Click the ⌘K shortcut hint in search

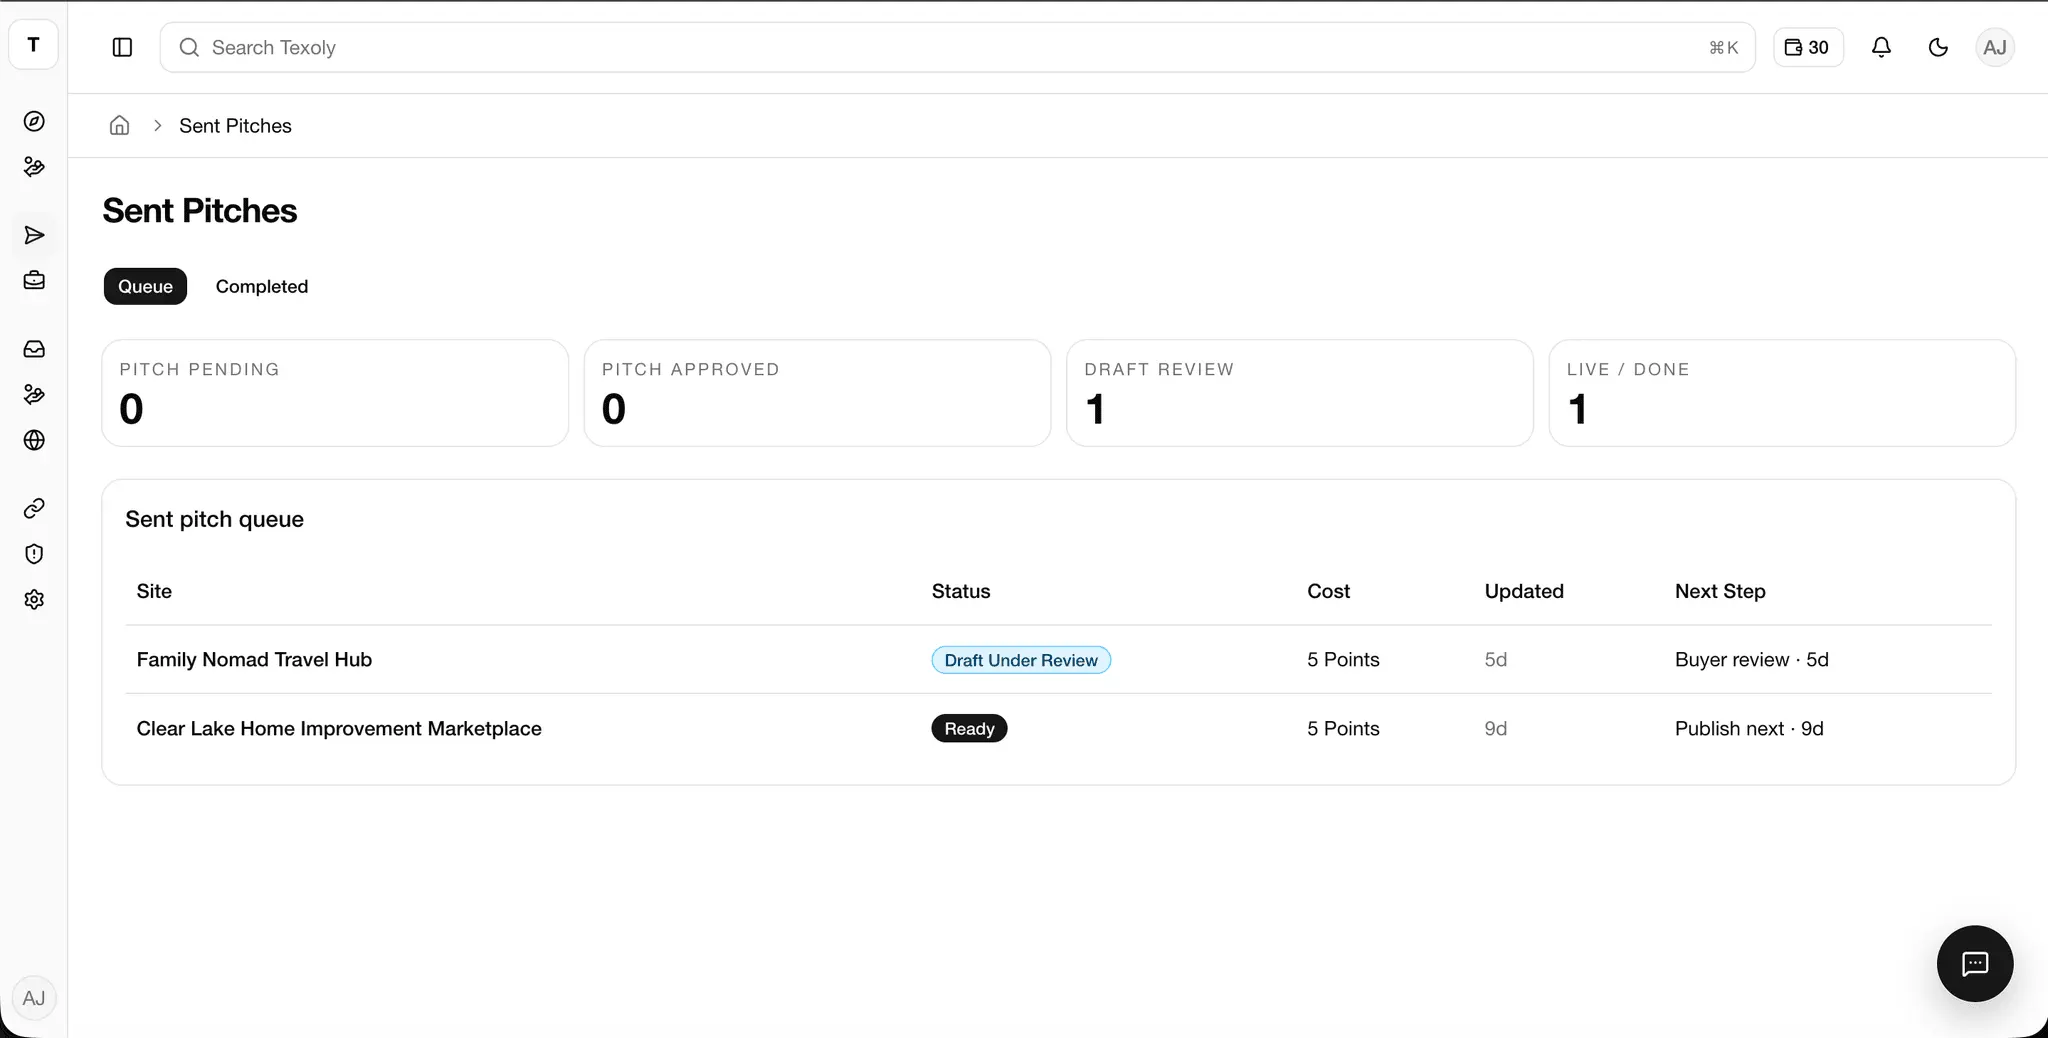pyautogui.click(x=1723, y=47)
